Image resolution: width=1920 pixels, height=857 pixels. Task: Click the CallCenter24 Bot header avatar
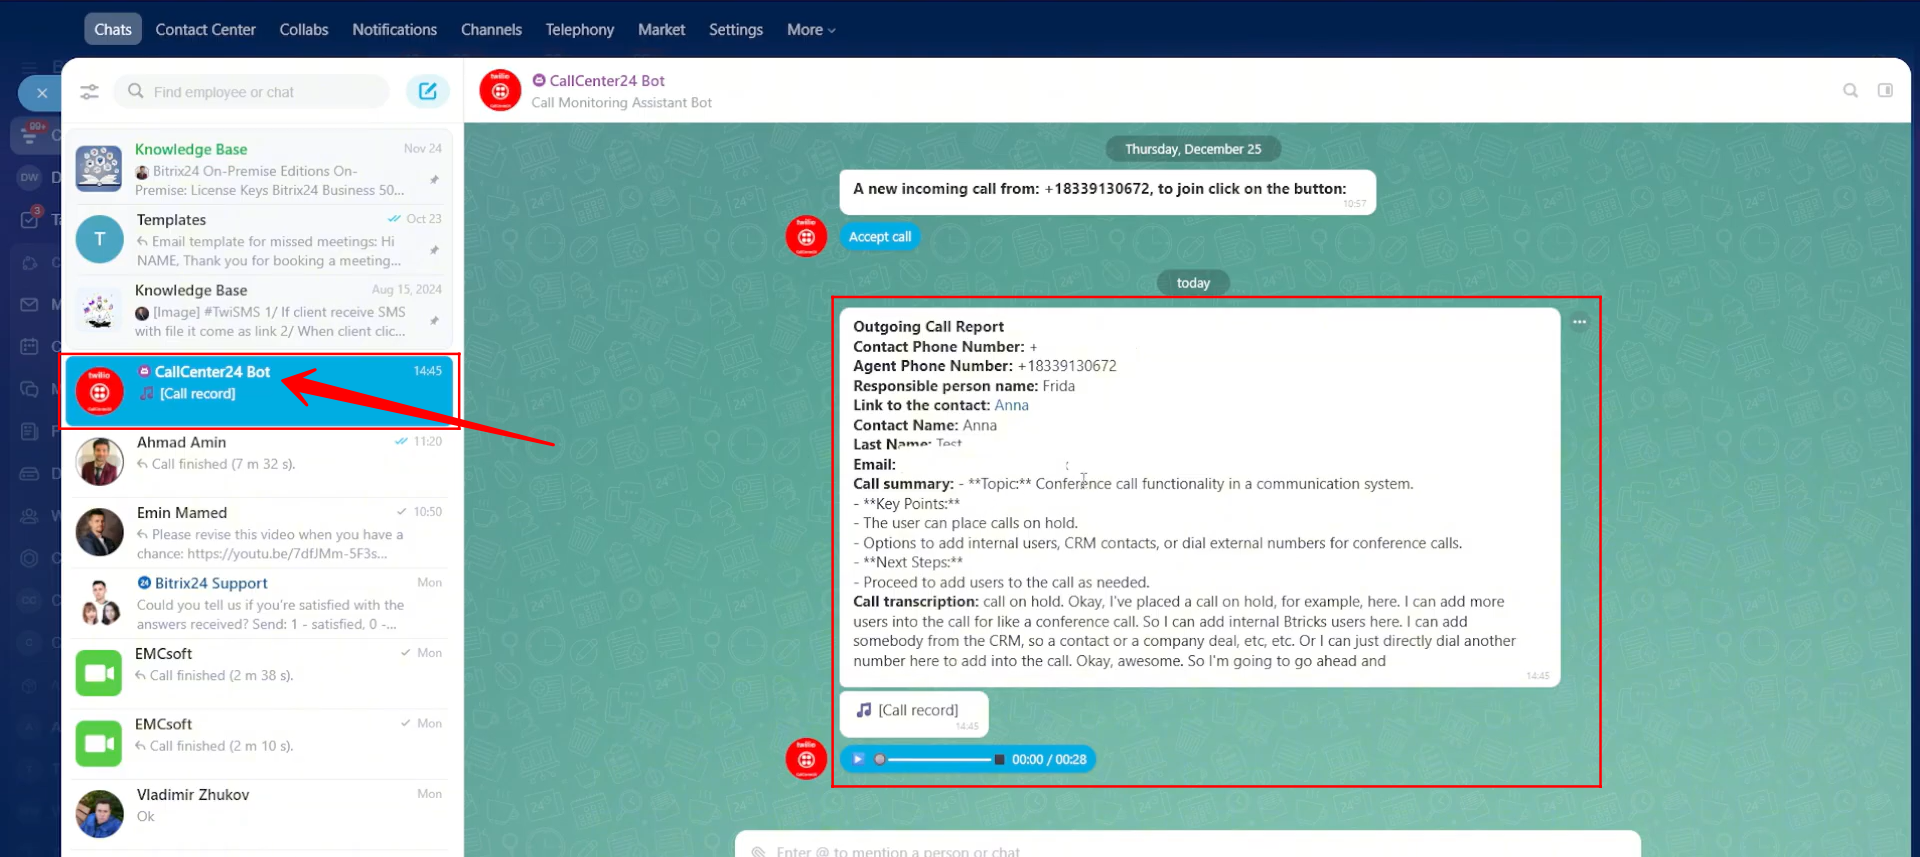click(500, 91)
